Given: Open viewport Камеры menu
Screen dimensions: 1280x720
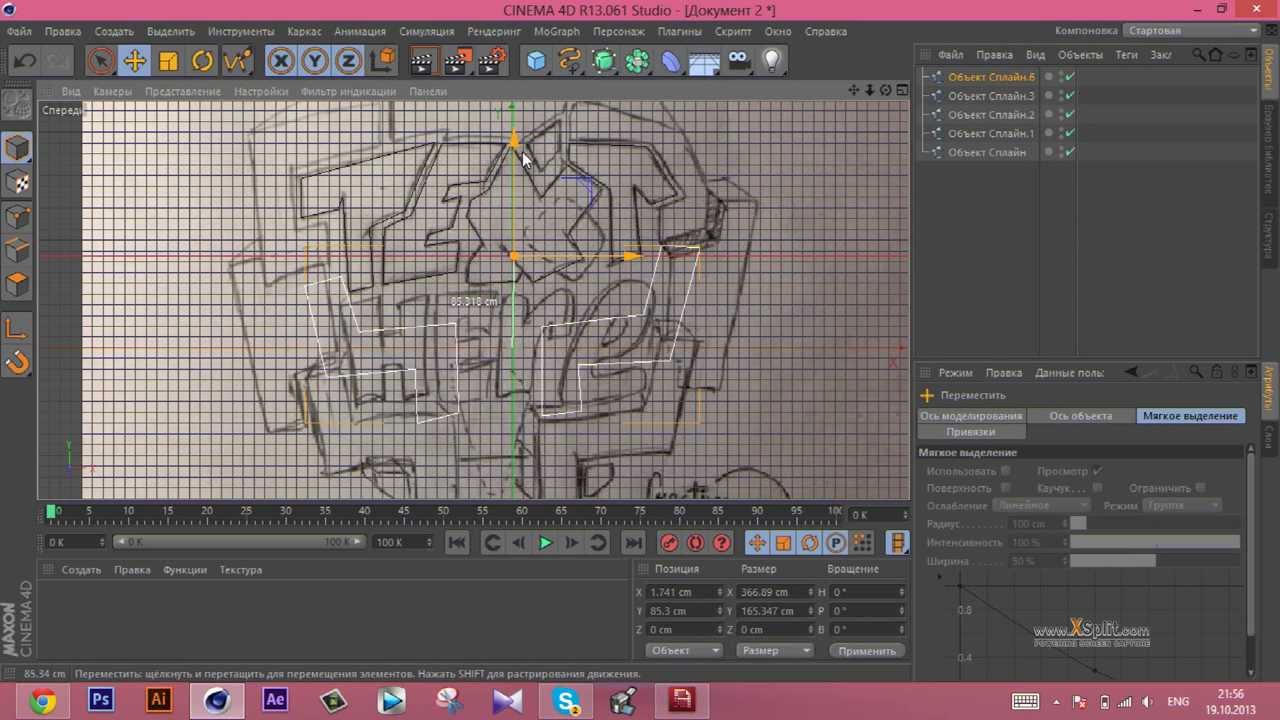Looking at the screenshot, I should pyautogui.click(x=112, y=91).
